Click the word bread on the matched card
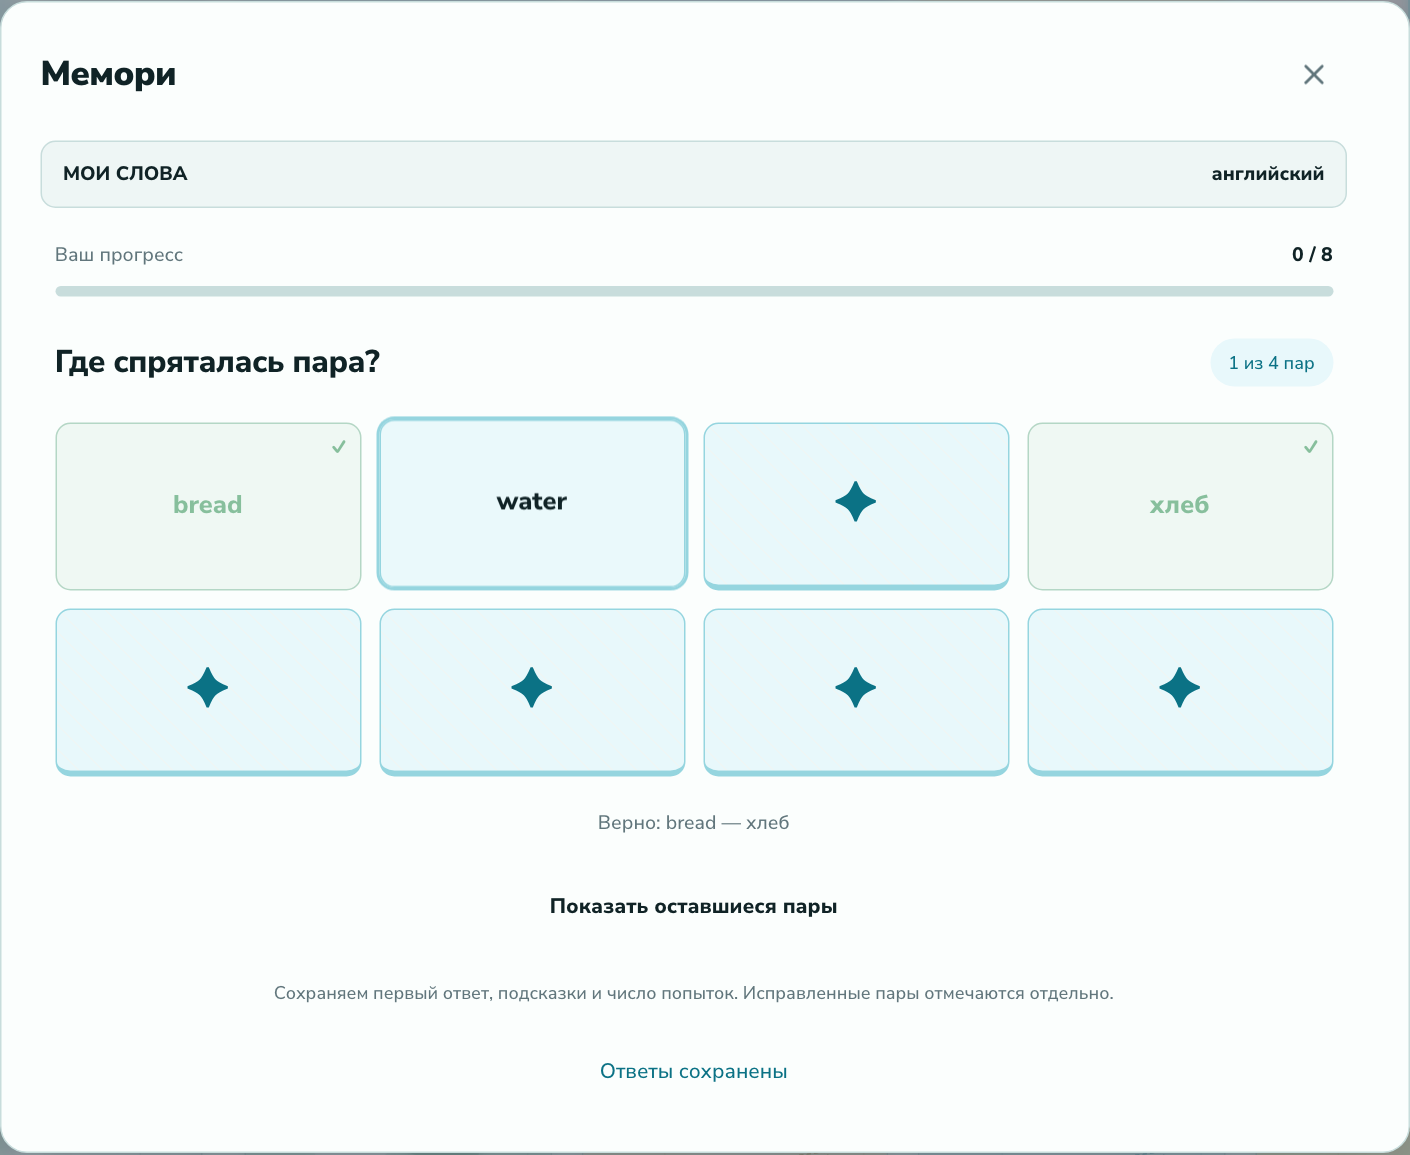 [x=208, y=504]
